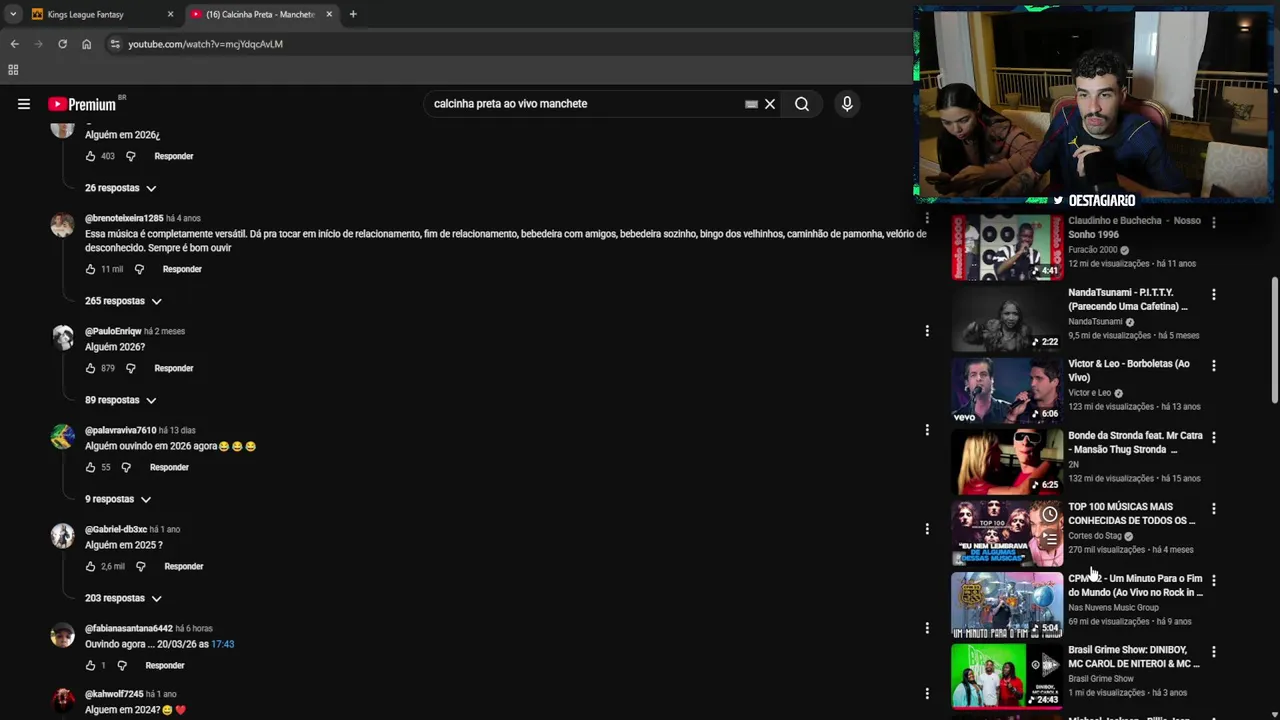Run search with magnifying glass button

pos(802,104)
